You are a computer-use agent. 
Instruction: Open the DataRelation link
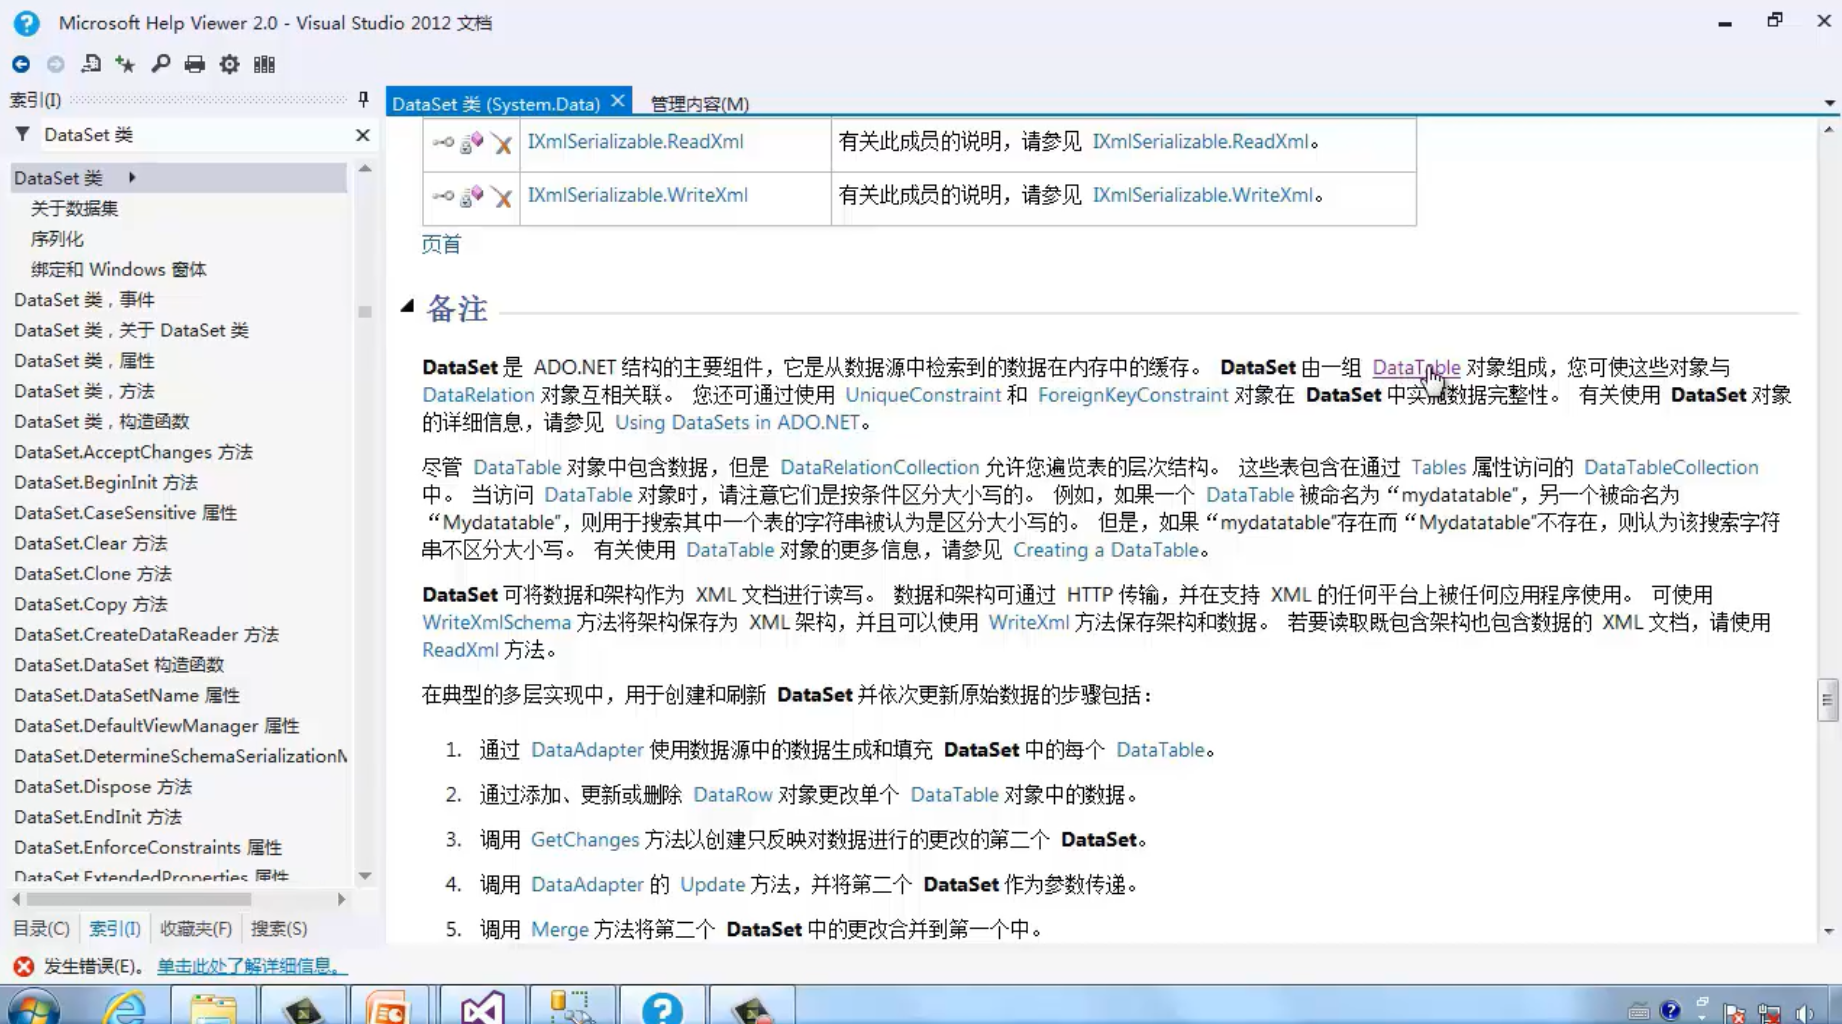pyautogui.click(x=478, y=395)
